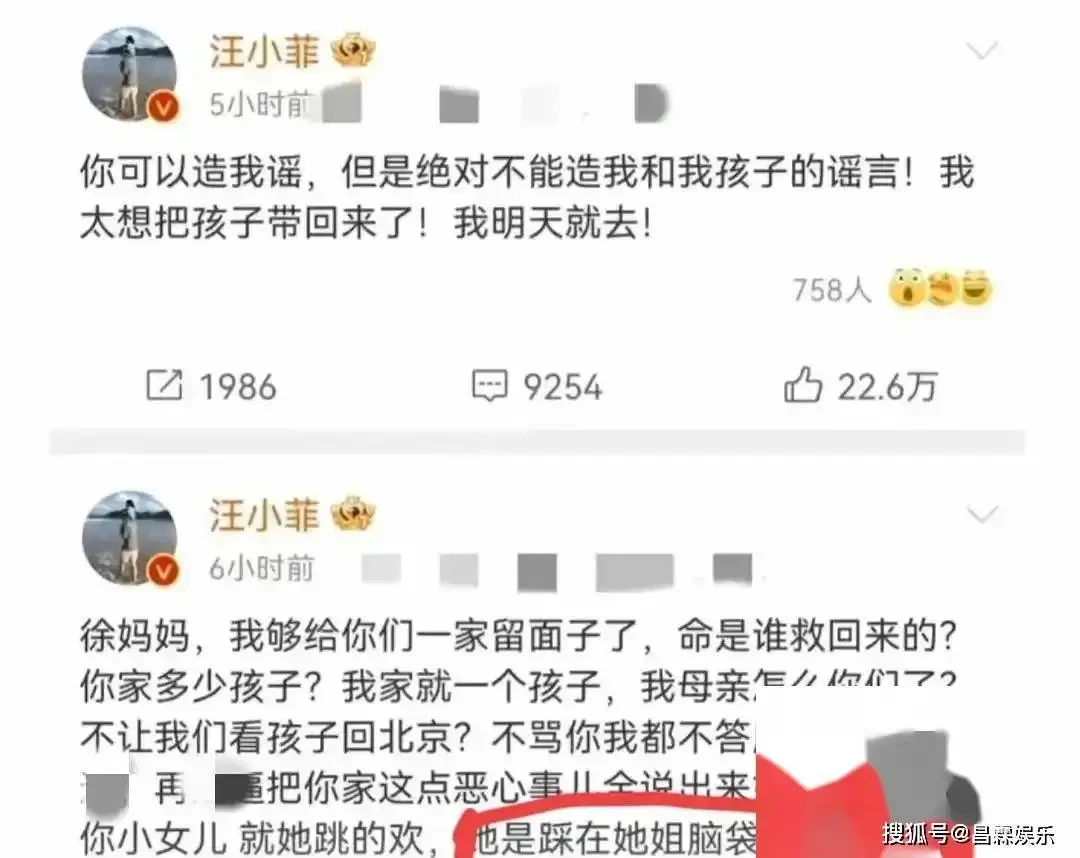Click the 6小时前 timestamp
This screenshot has height=858, width=1080.
click(261, 568)
